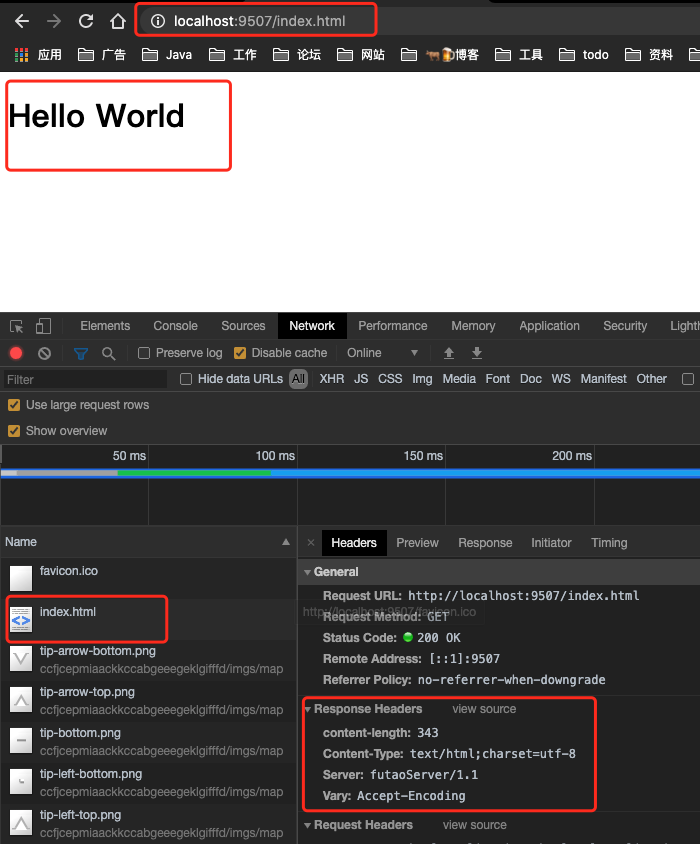Reload the page in browser toolbar

(x=86, y=21)
